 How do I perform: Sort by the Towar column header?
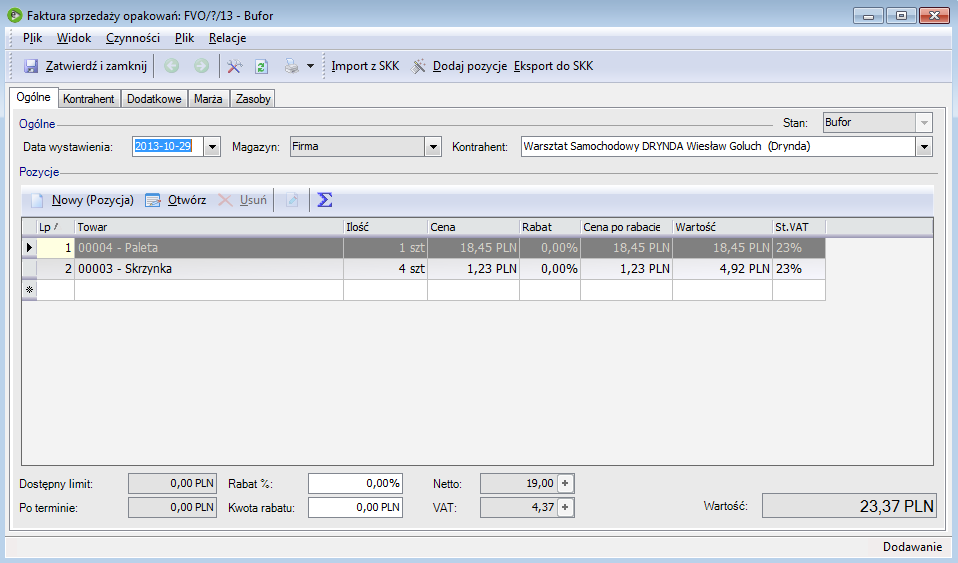[209, 227]
